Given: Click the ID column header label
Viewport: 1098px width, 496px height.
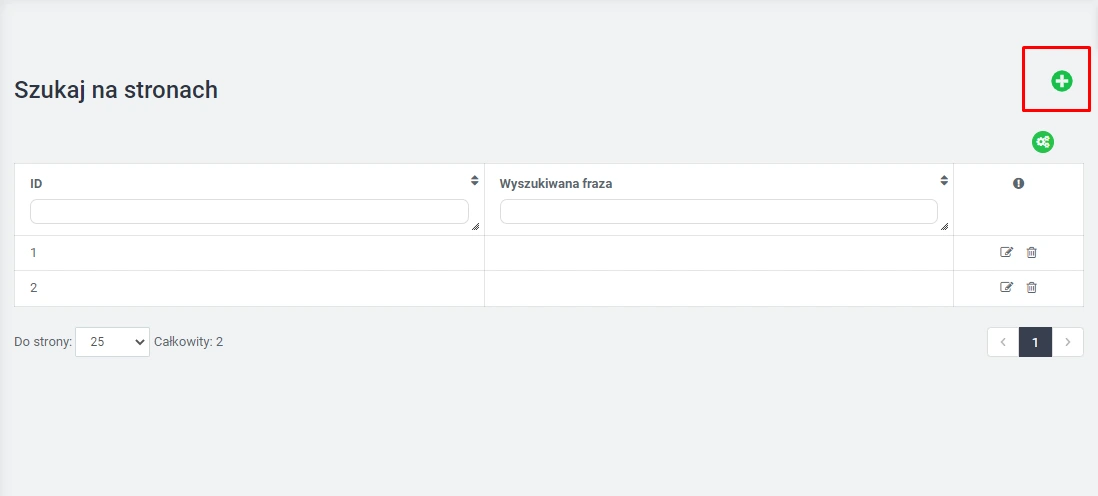Looking at the screenshot, I should coord(36,184).
